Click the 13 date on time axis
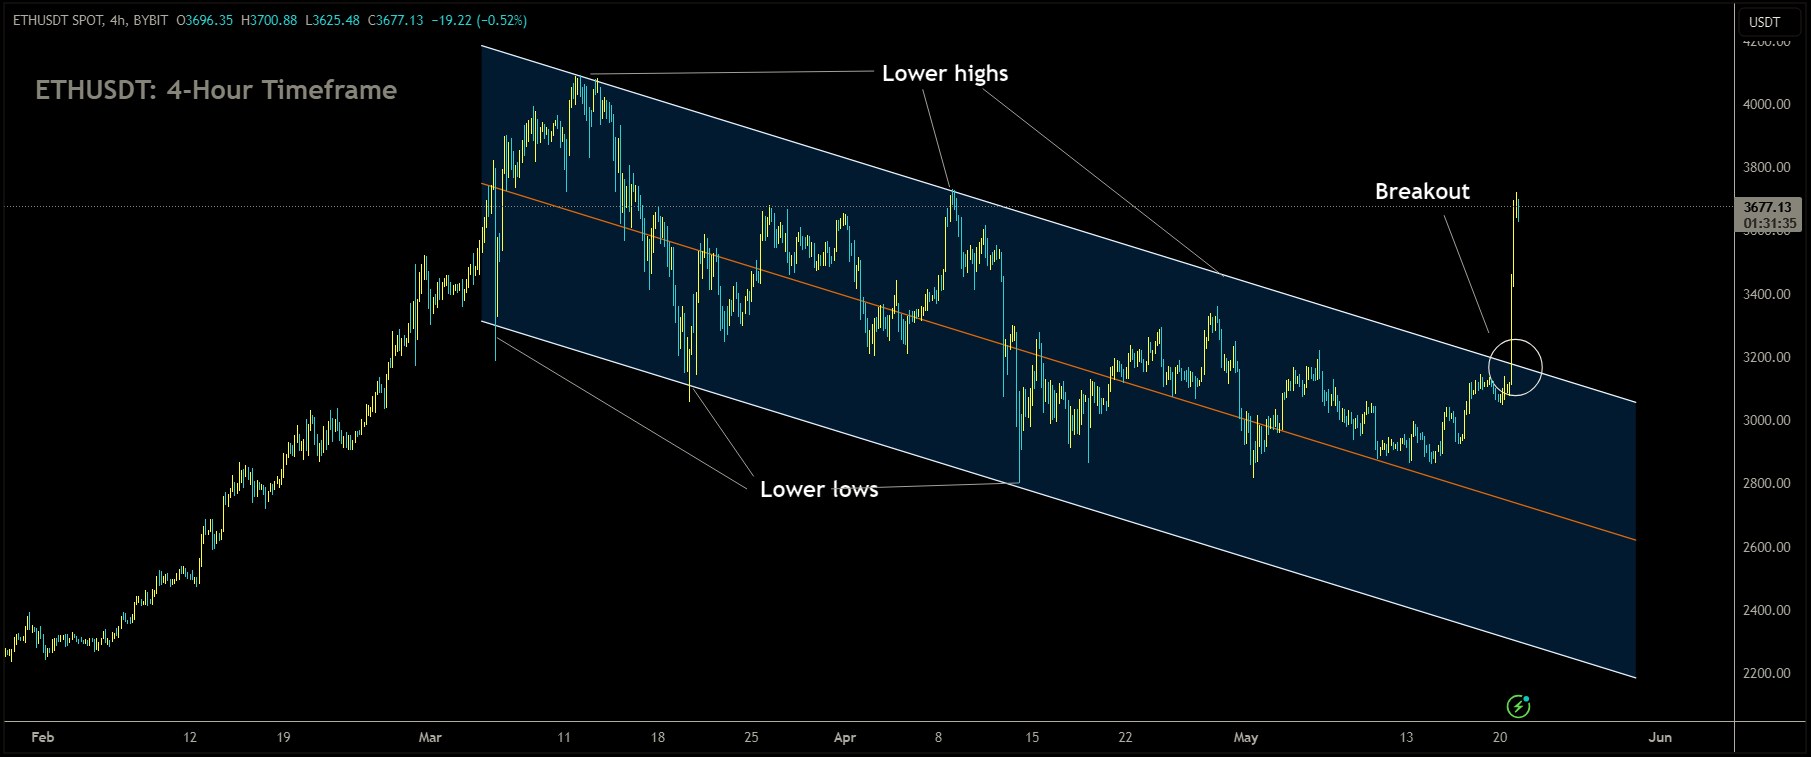Viewport: 1811px width, 757px height. pyautogui.click(x=1406, y=737)
